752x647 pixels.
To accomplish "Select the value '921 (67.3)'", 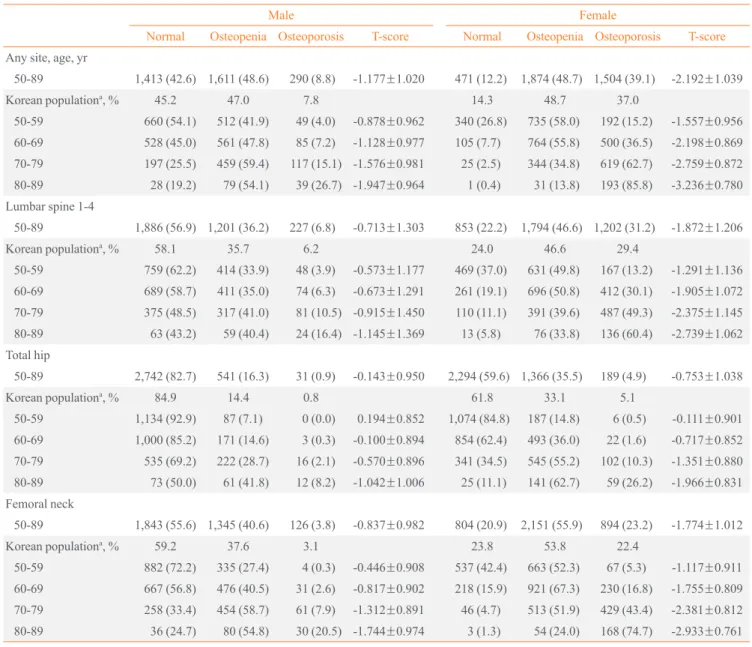I will point(553,589).
